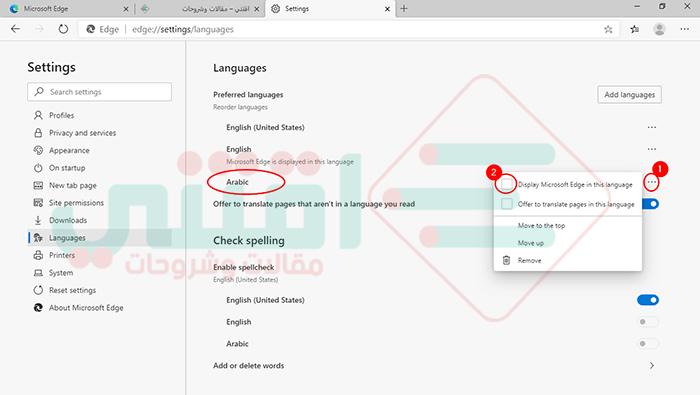Close the Settings tab
This screenshot has height=395, width=700.
pyautogui.click(x=387, y=9)
